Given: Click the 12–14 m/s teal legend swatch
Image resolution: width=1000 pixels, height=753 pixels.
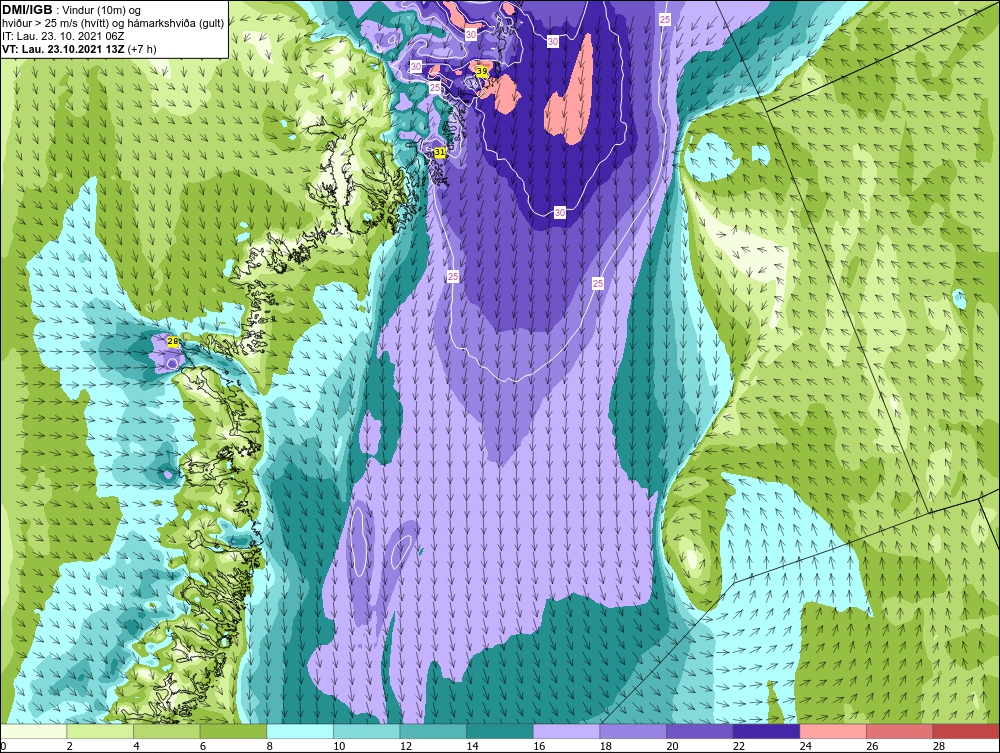Looking at the screenshot, I should coord(433,731).
